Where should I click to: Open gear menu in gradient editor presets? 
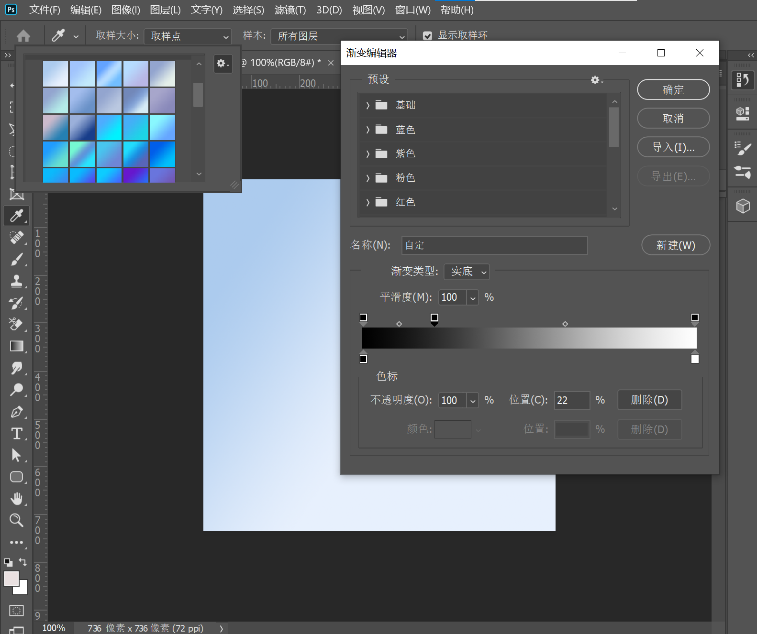click(x=597, y=80)
